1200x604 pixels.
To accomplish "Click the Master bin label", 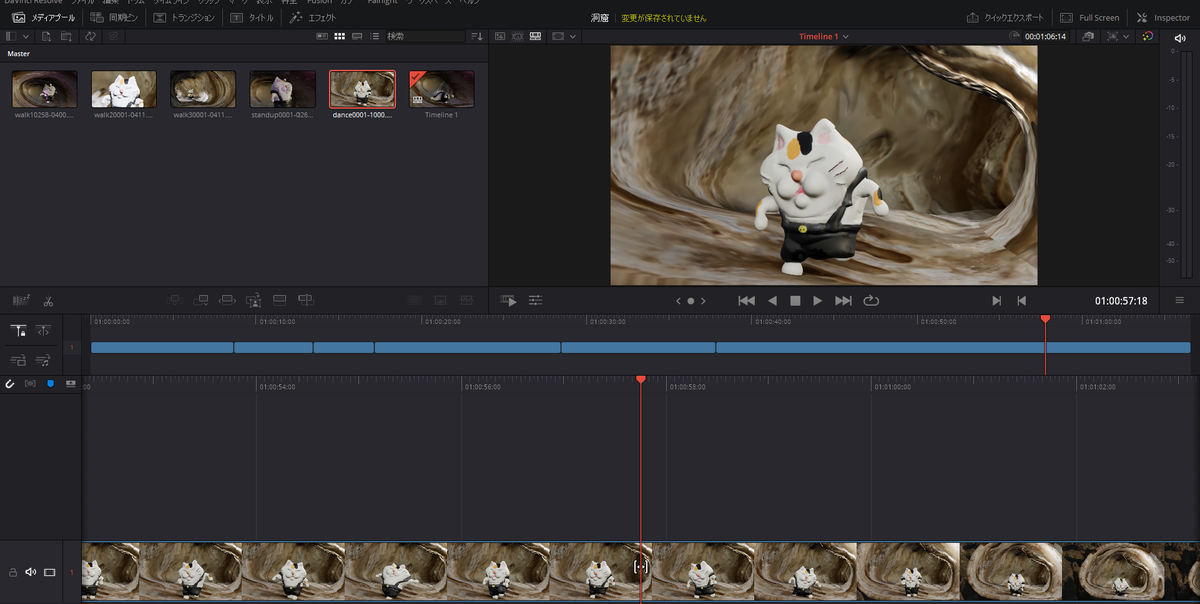I will click(x=18, y=53).
